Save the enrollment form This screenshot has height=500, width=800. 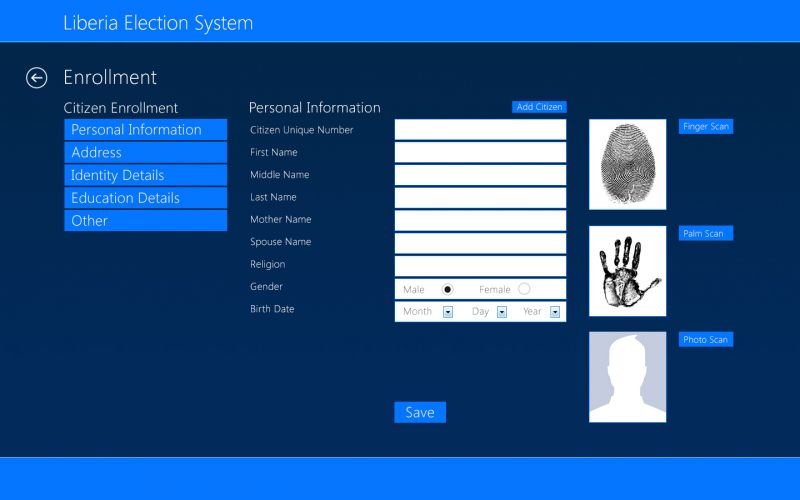pyautogui.click(x=420, y=412)
